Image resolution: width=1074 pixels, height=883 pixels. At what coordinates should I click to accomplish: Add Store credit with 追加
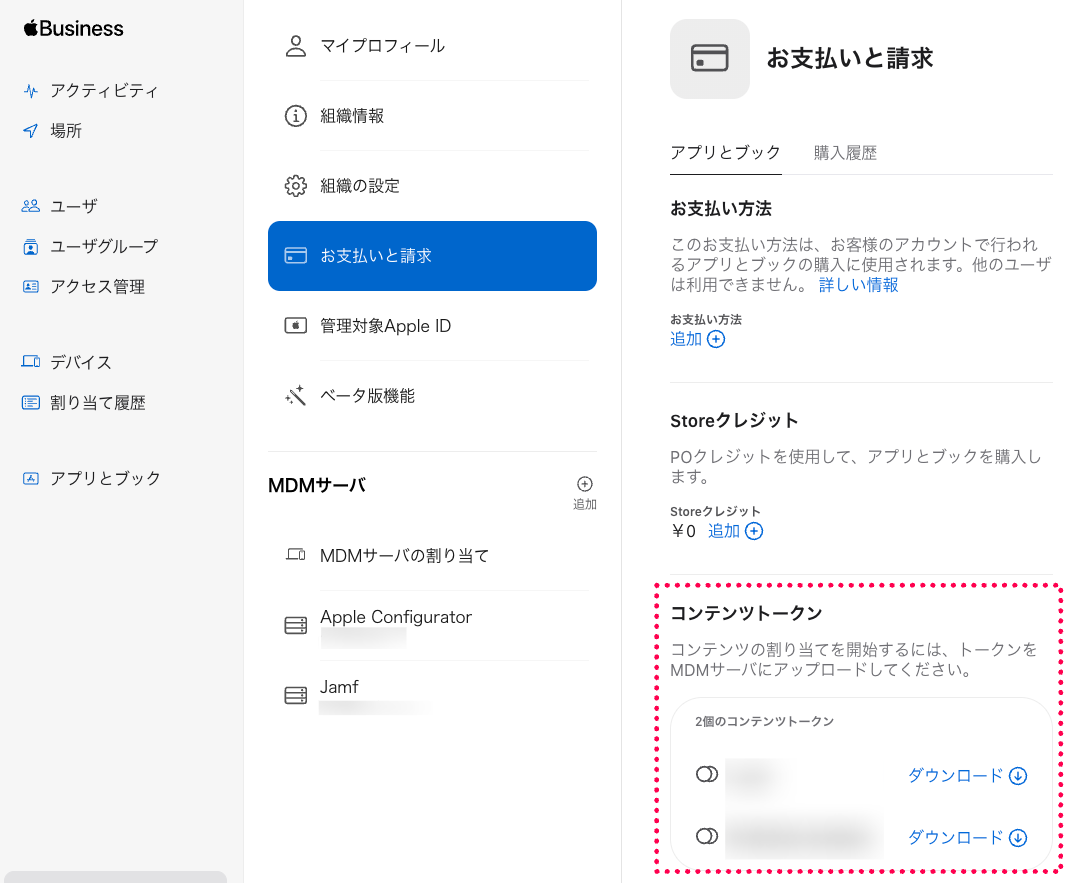[x=735, y=531]
